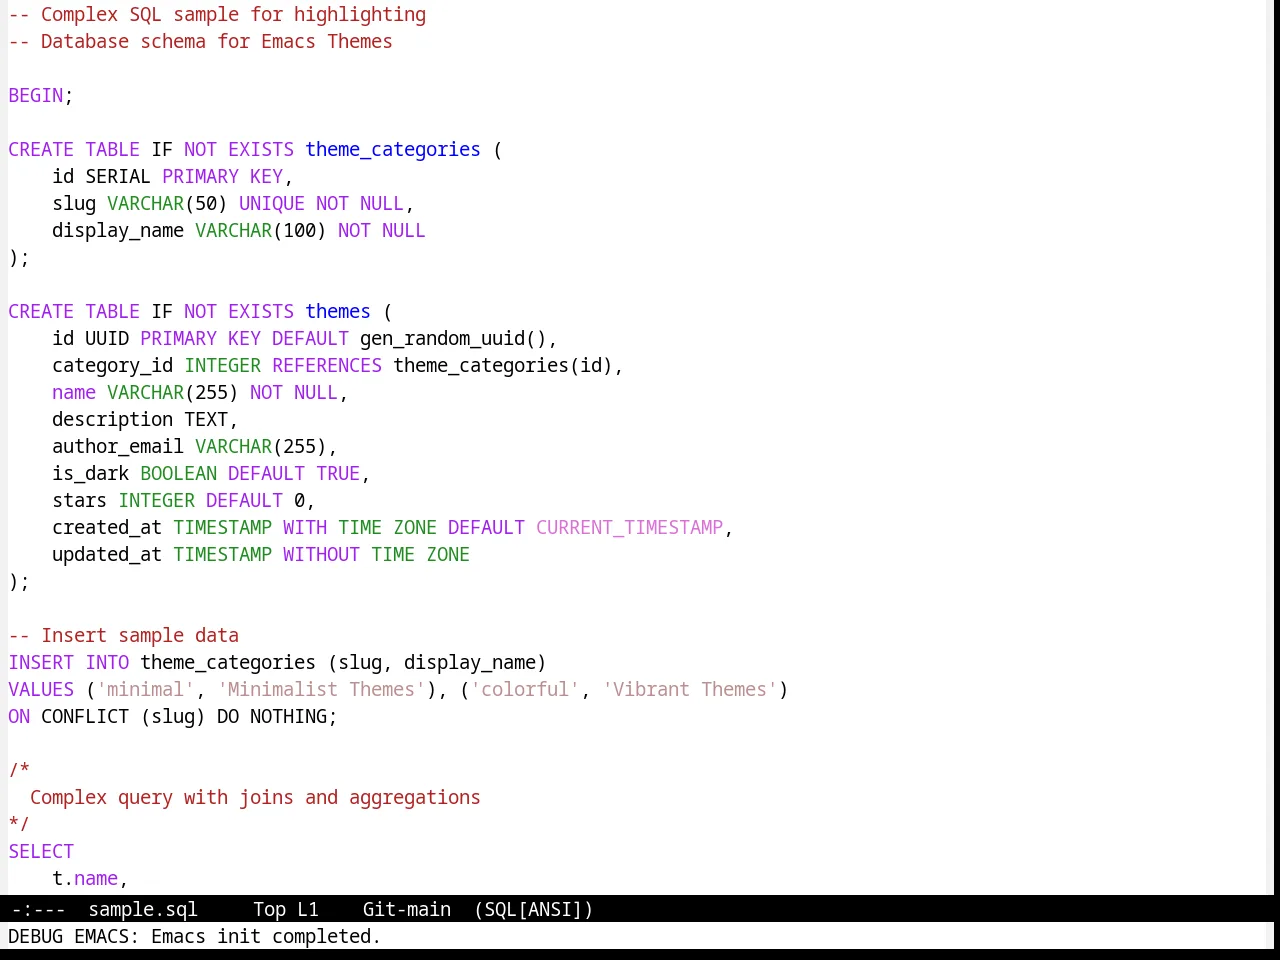Click the opening comment marker /*
Viewport: 1280px width, 960px height.
[x=19, y=770]
